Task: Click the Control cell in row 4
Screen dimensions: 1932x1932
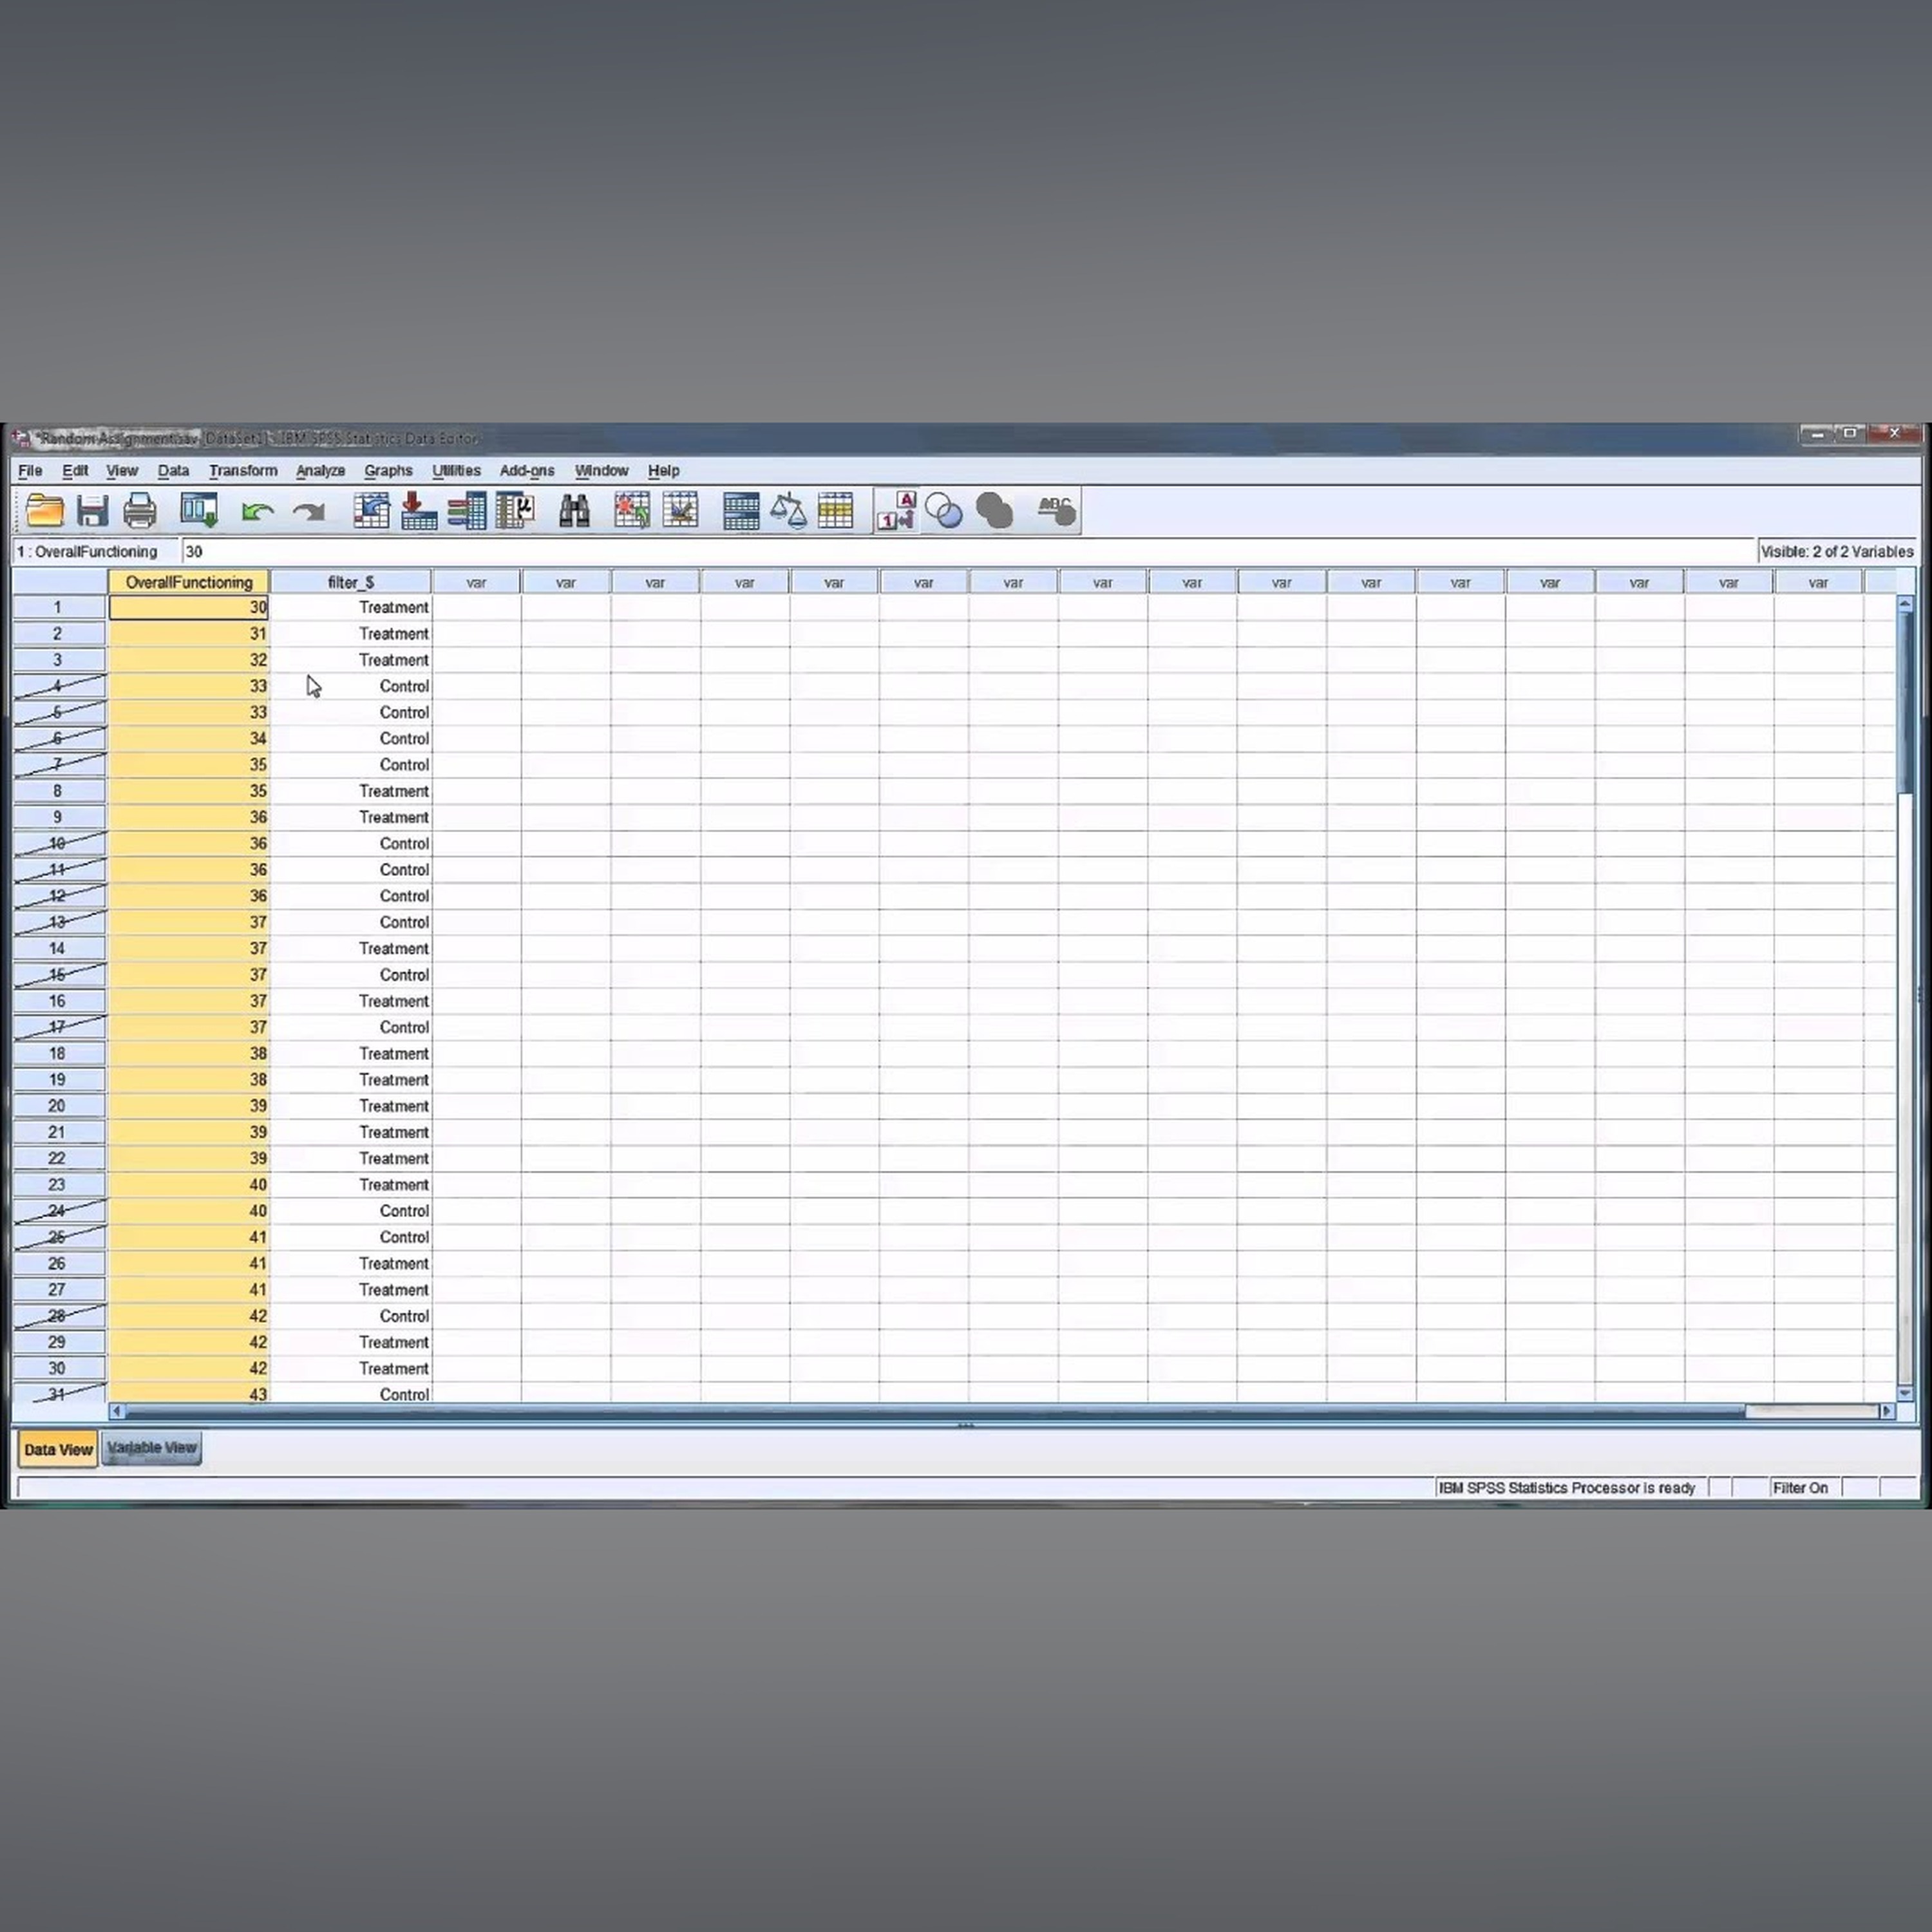Action: pyautogui.click(x=351, y=686)
